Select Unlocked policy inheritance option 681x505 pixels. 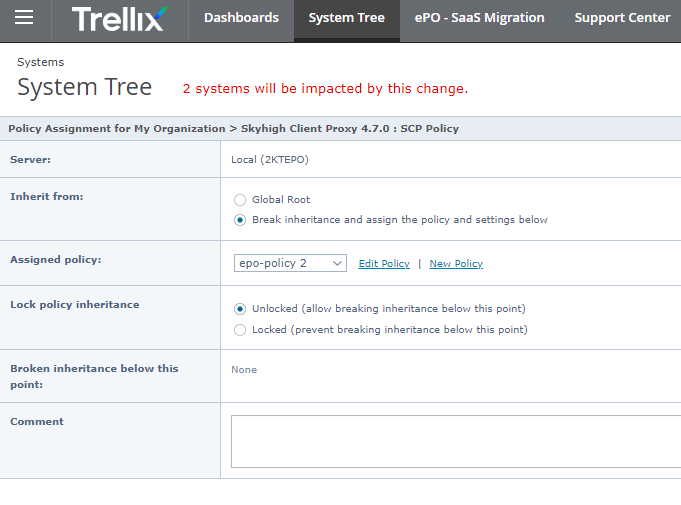(240, 309)
